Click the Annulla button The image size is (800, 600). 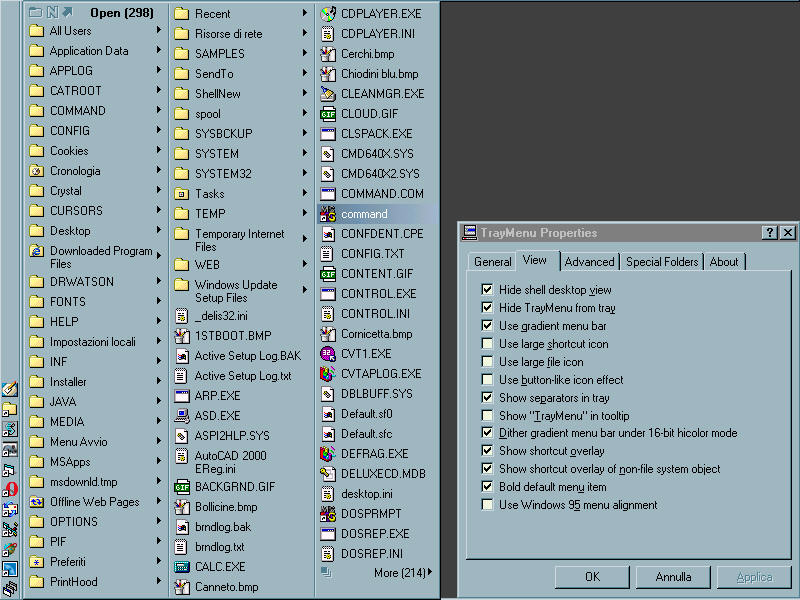[x=673, y=577]
